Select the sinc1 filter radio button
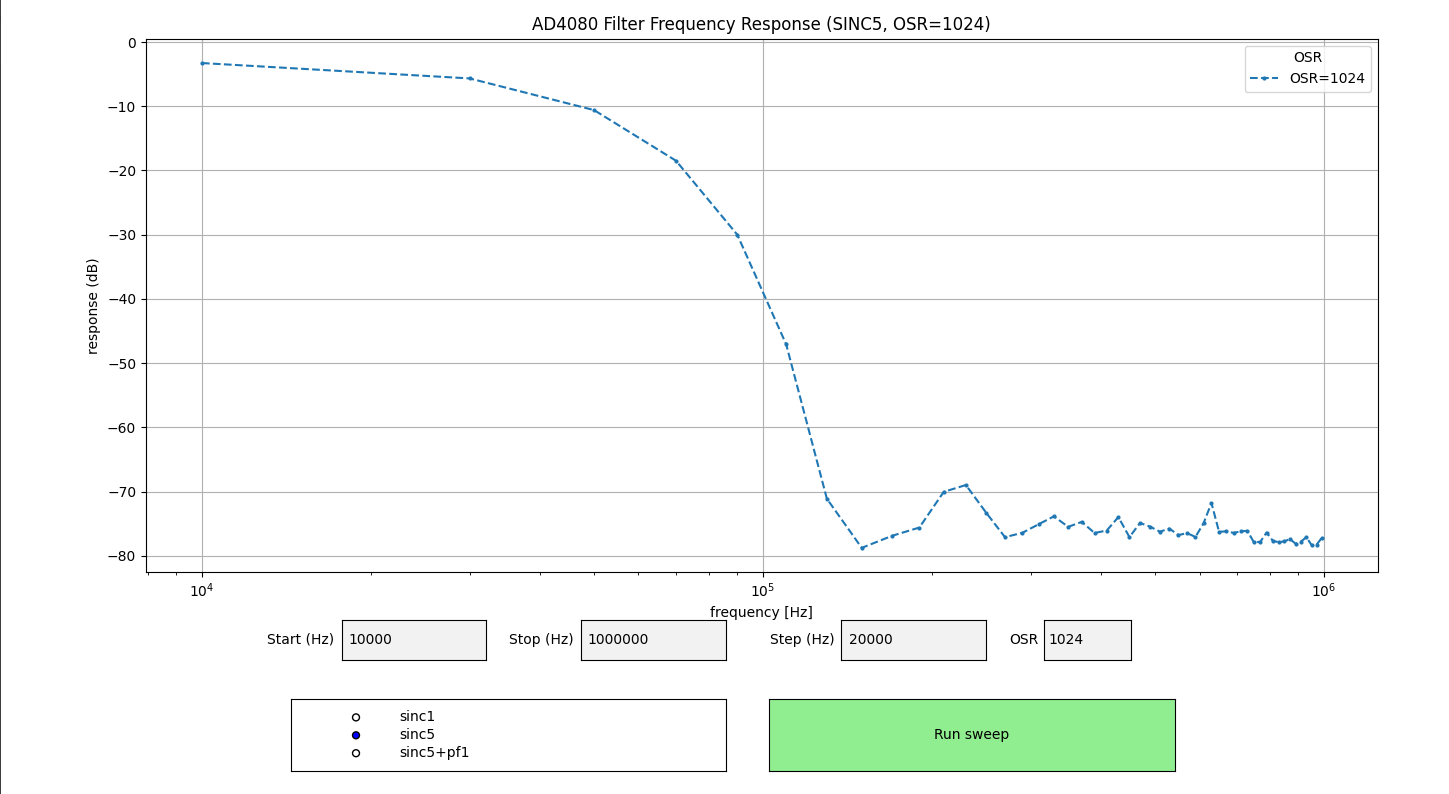Screen dimensions: 1449x794 tap(356, 717)
